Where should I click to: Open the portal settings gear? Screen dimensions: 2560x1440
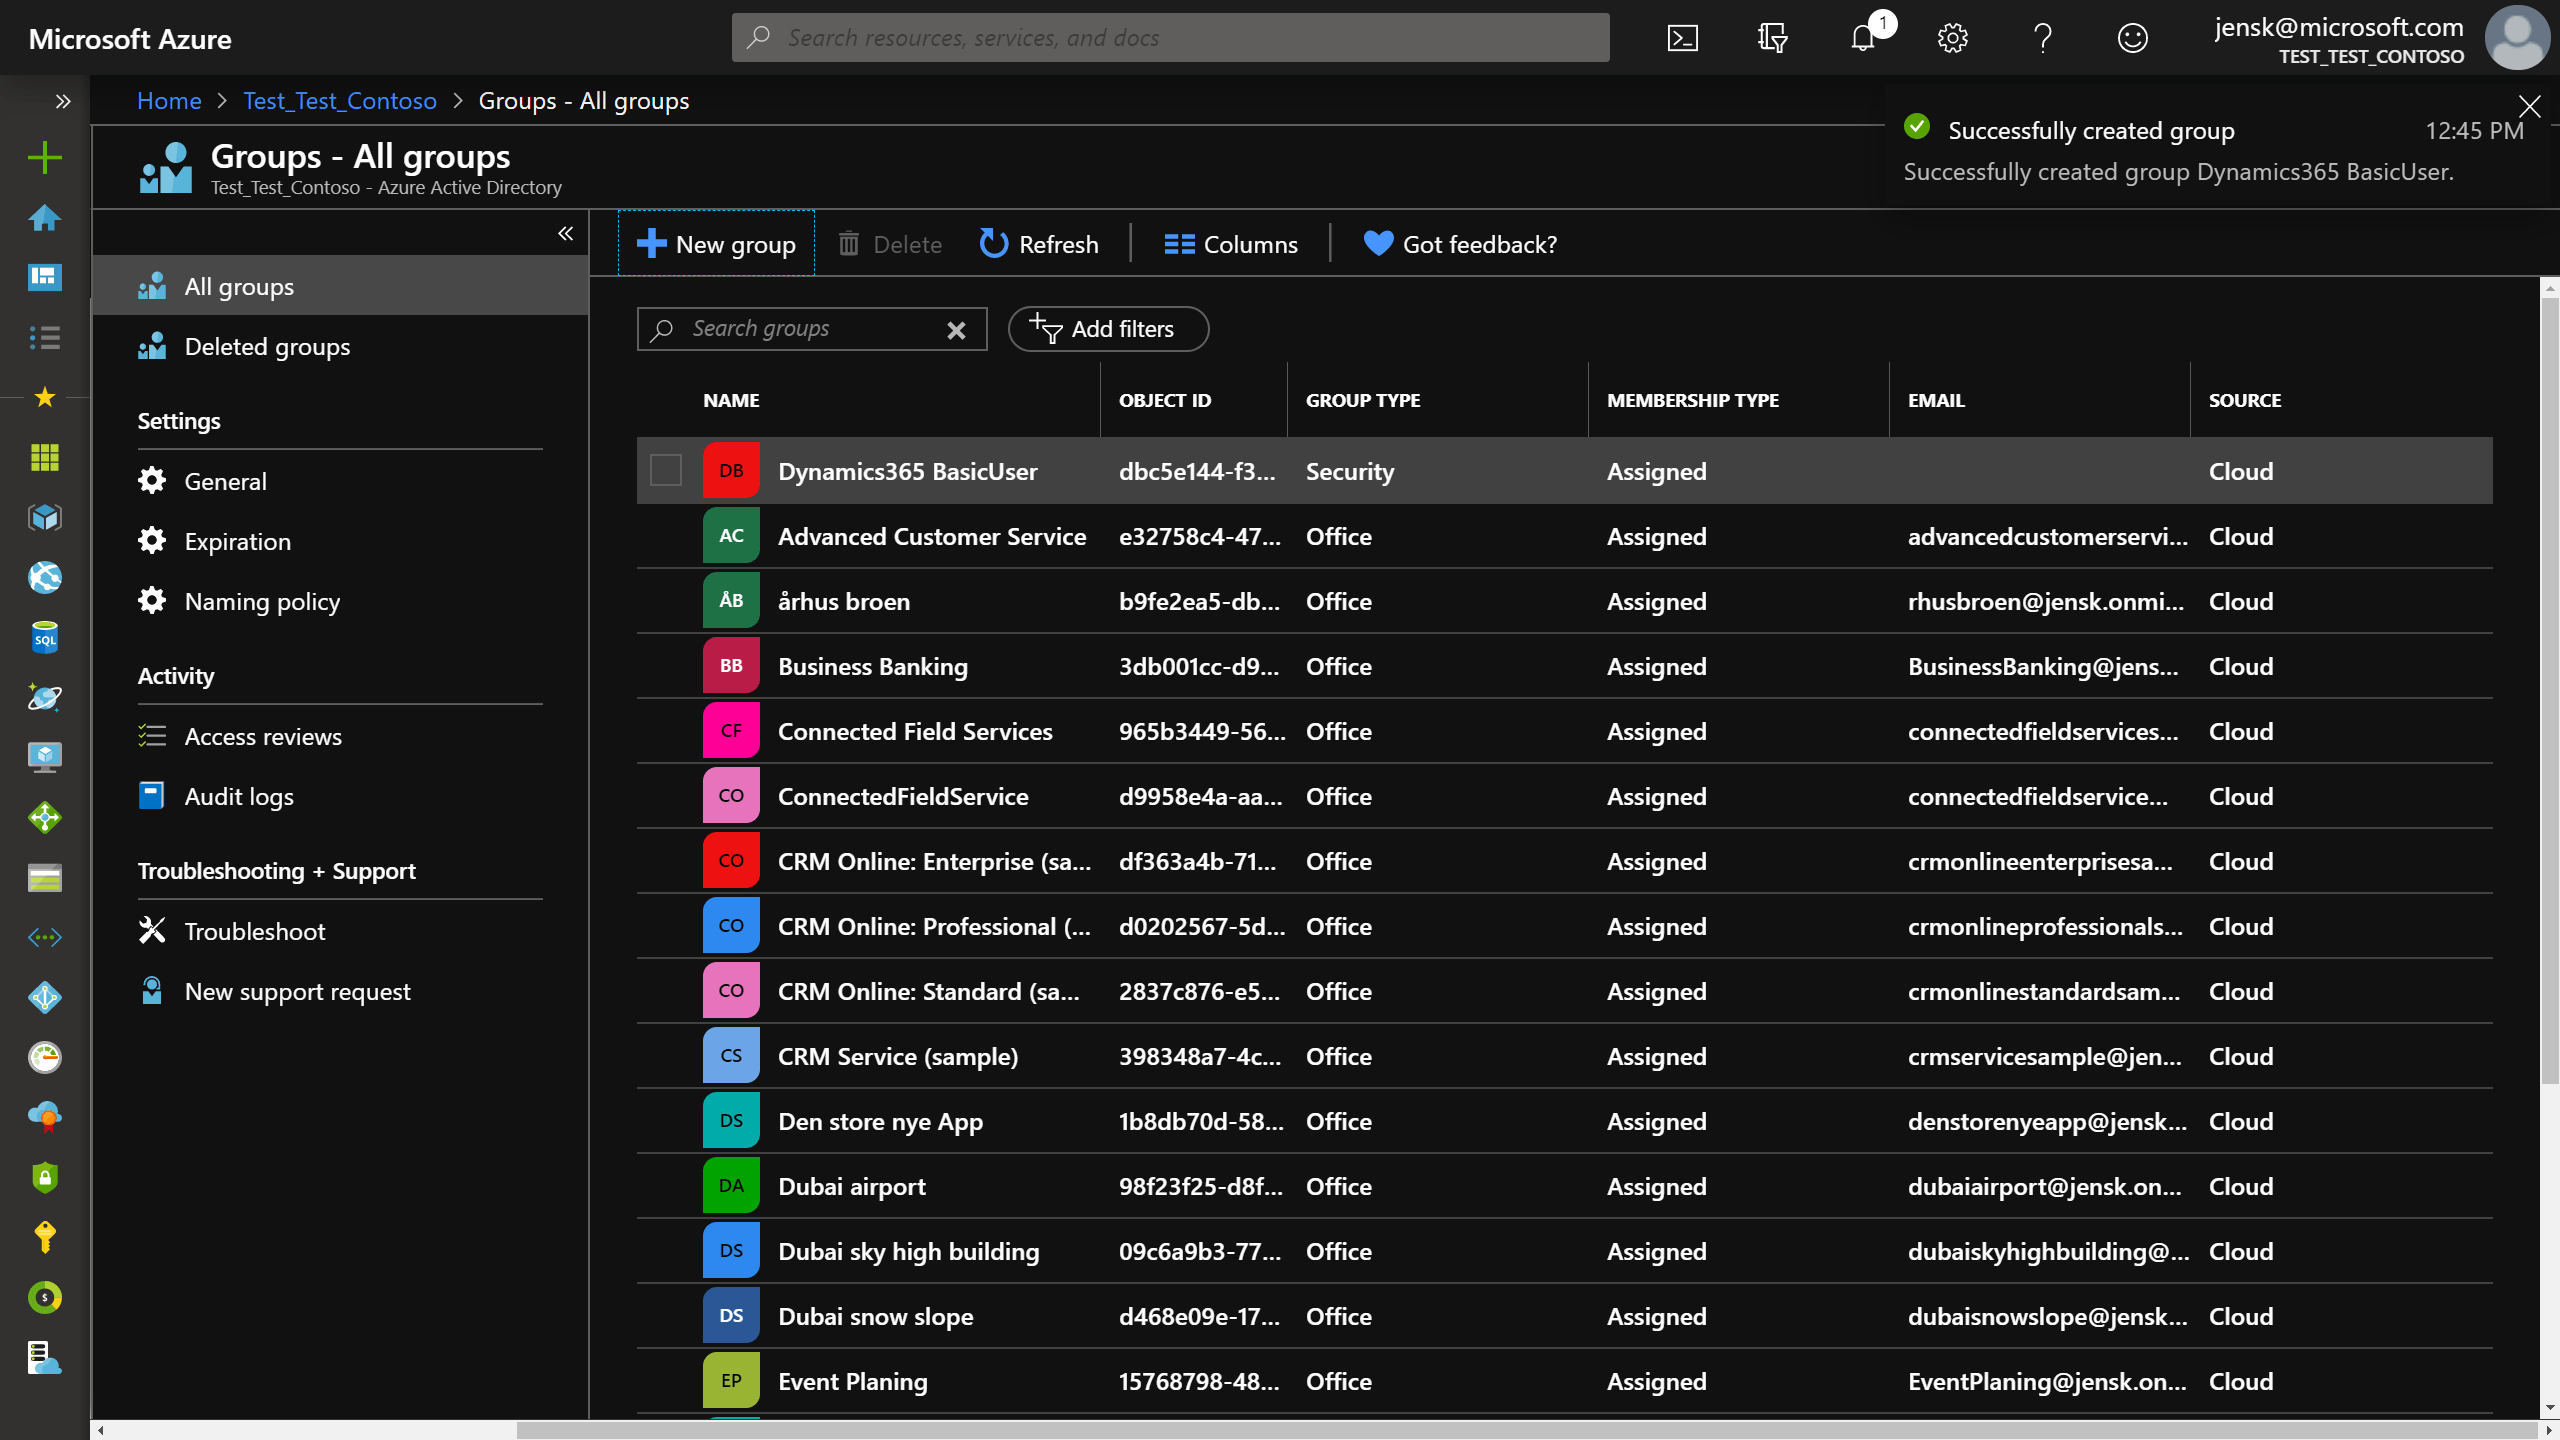coord(1952,38)
